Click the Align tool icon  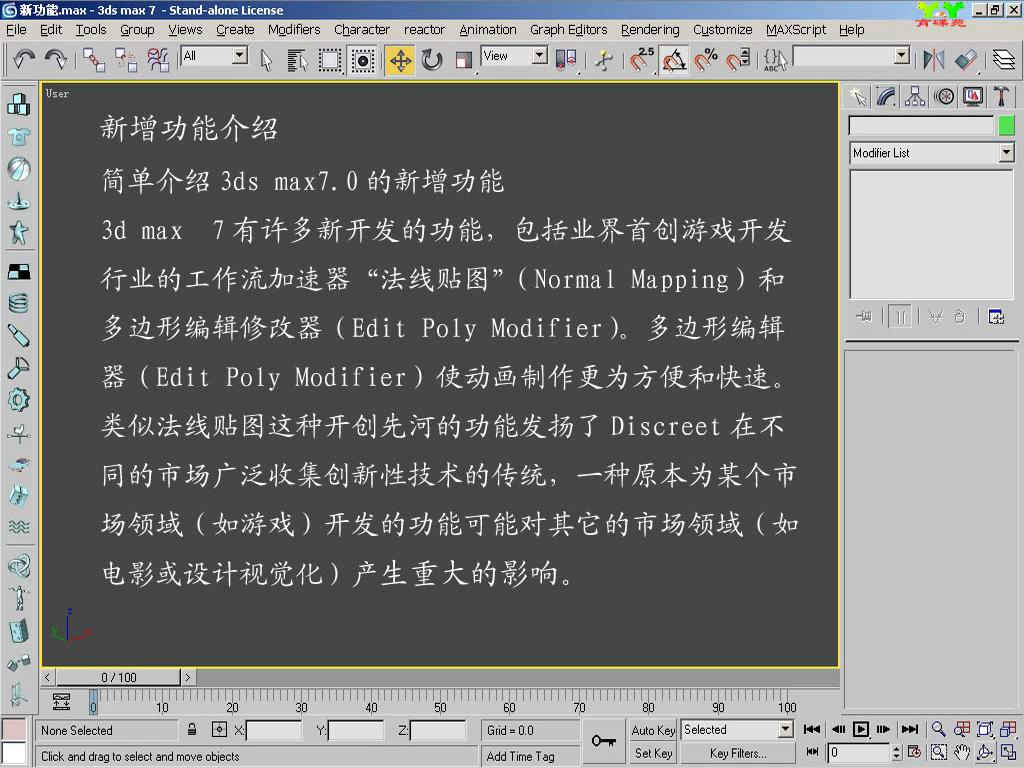tap(966, 60)
